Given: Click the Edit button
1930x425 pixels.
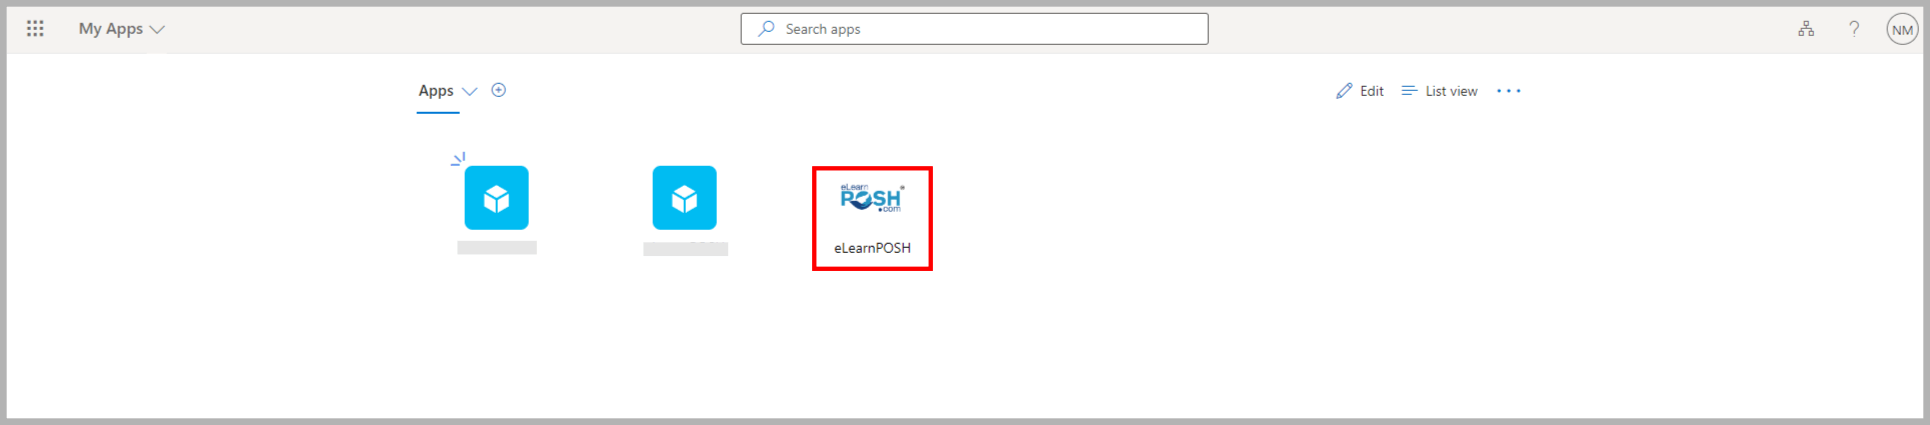Looking at the screenshot, I should 1360,91.
